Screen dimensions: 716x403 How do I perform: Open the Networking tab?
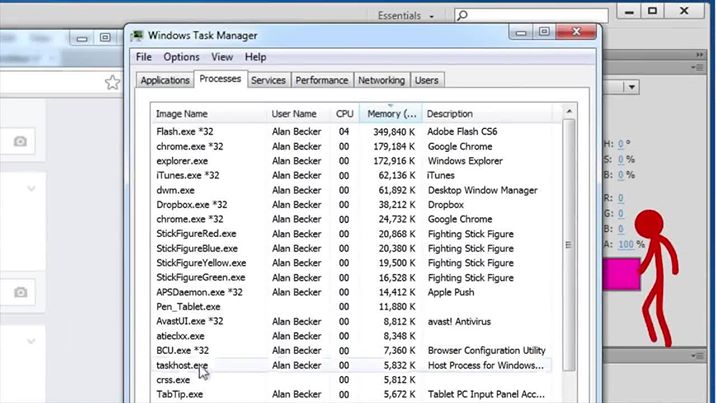[381, 80]
